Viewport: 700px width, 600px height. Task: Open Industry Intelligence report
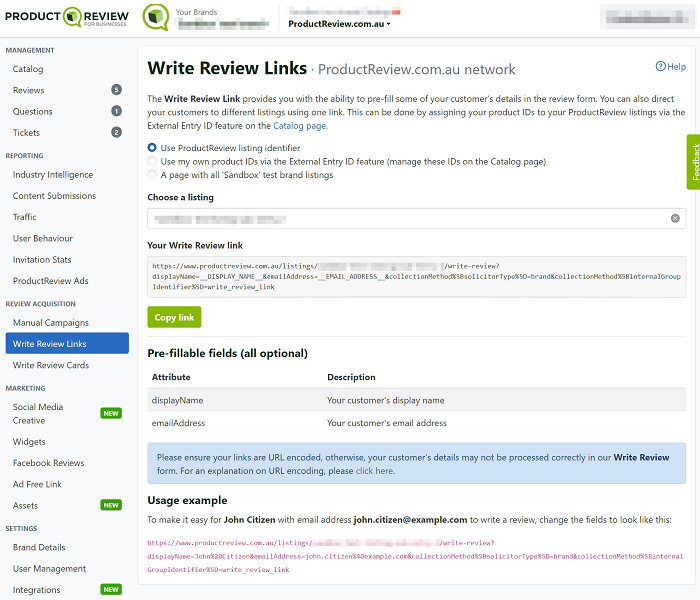[x=53, y=175]
